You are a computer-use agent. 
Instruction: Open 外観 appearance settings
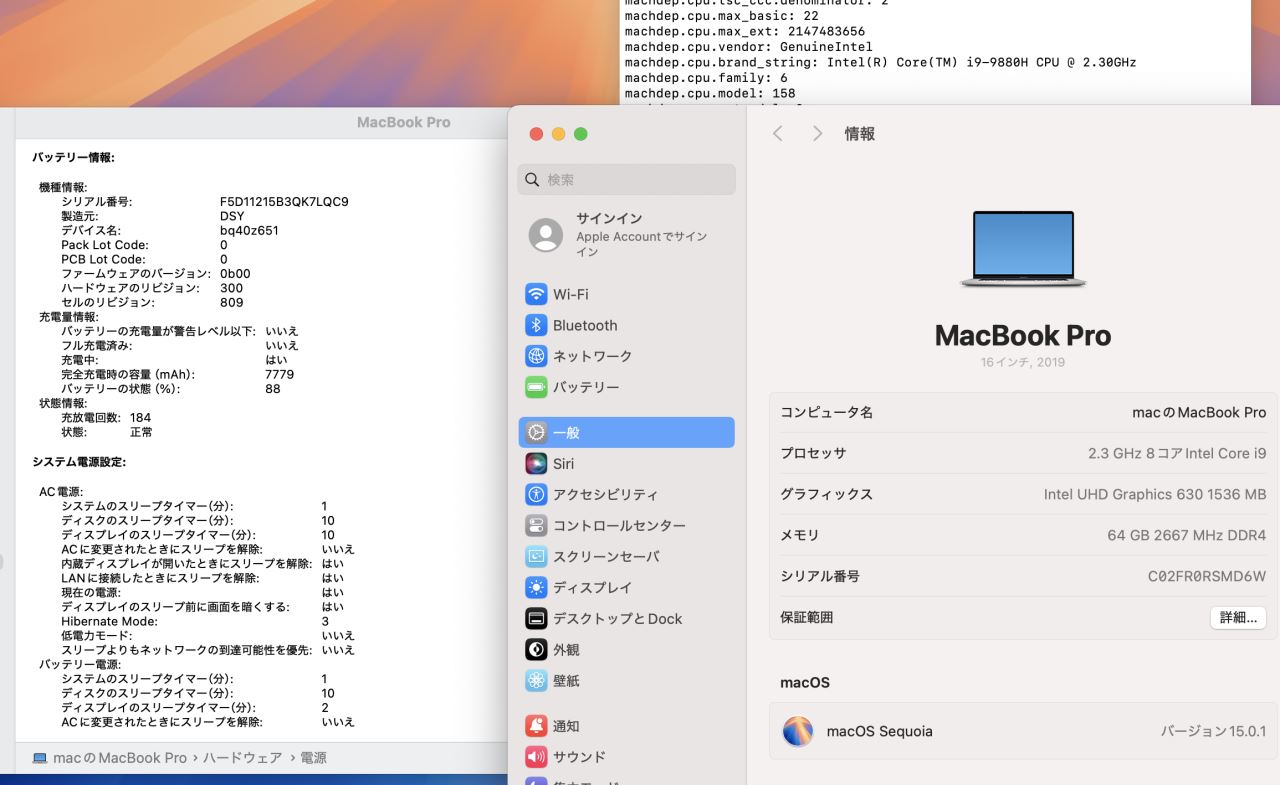tap(626, 649)
